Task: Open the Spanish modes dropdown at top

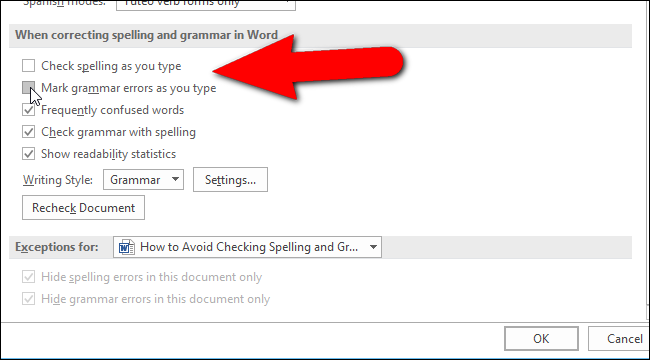Action: [x=206, y=4]
